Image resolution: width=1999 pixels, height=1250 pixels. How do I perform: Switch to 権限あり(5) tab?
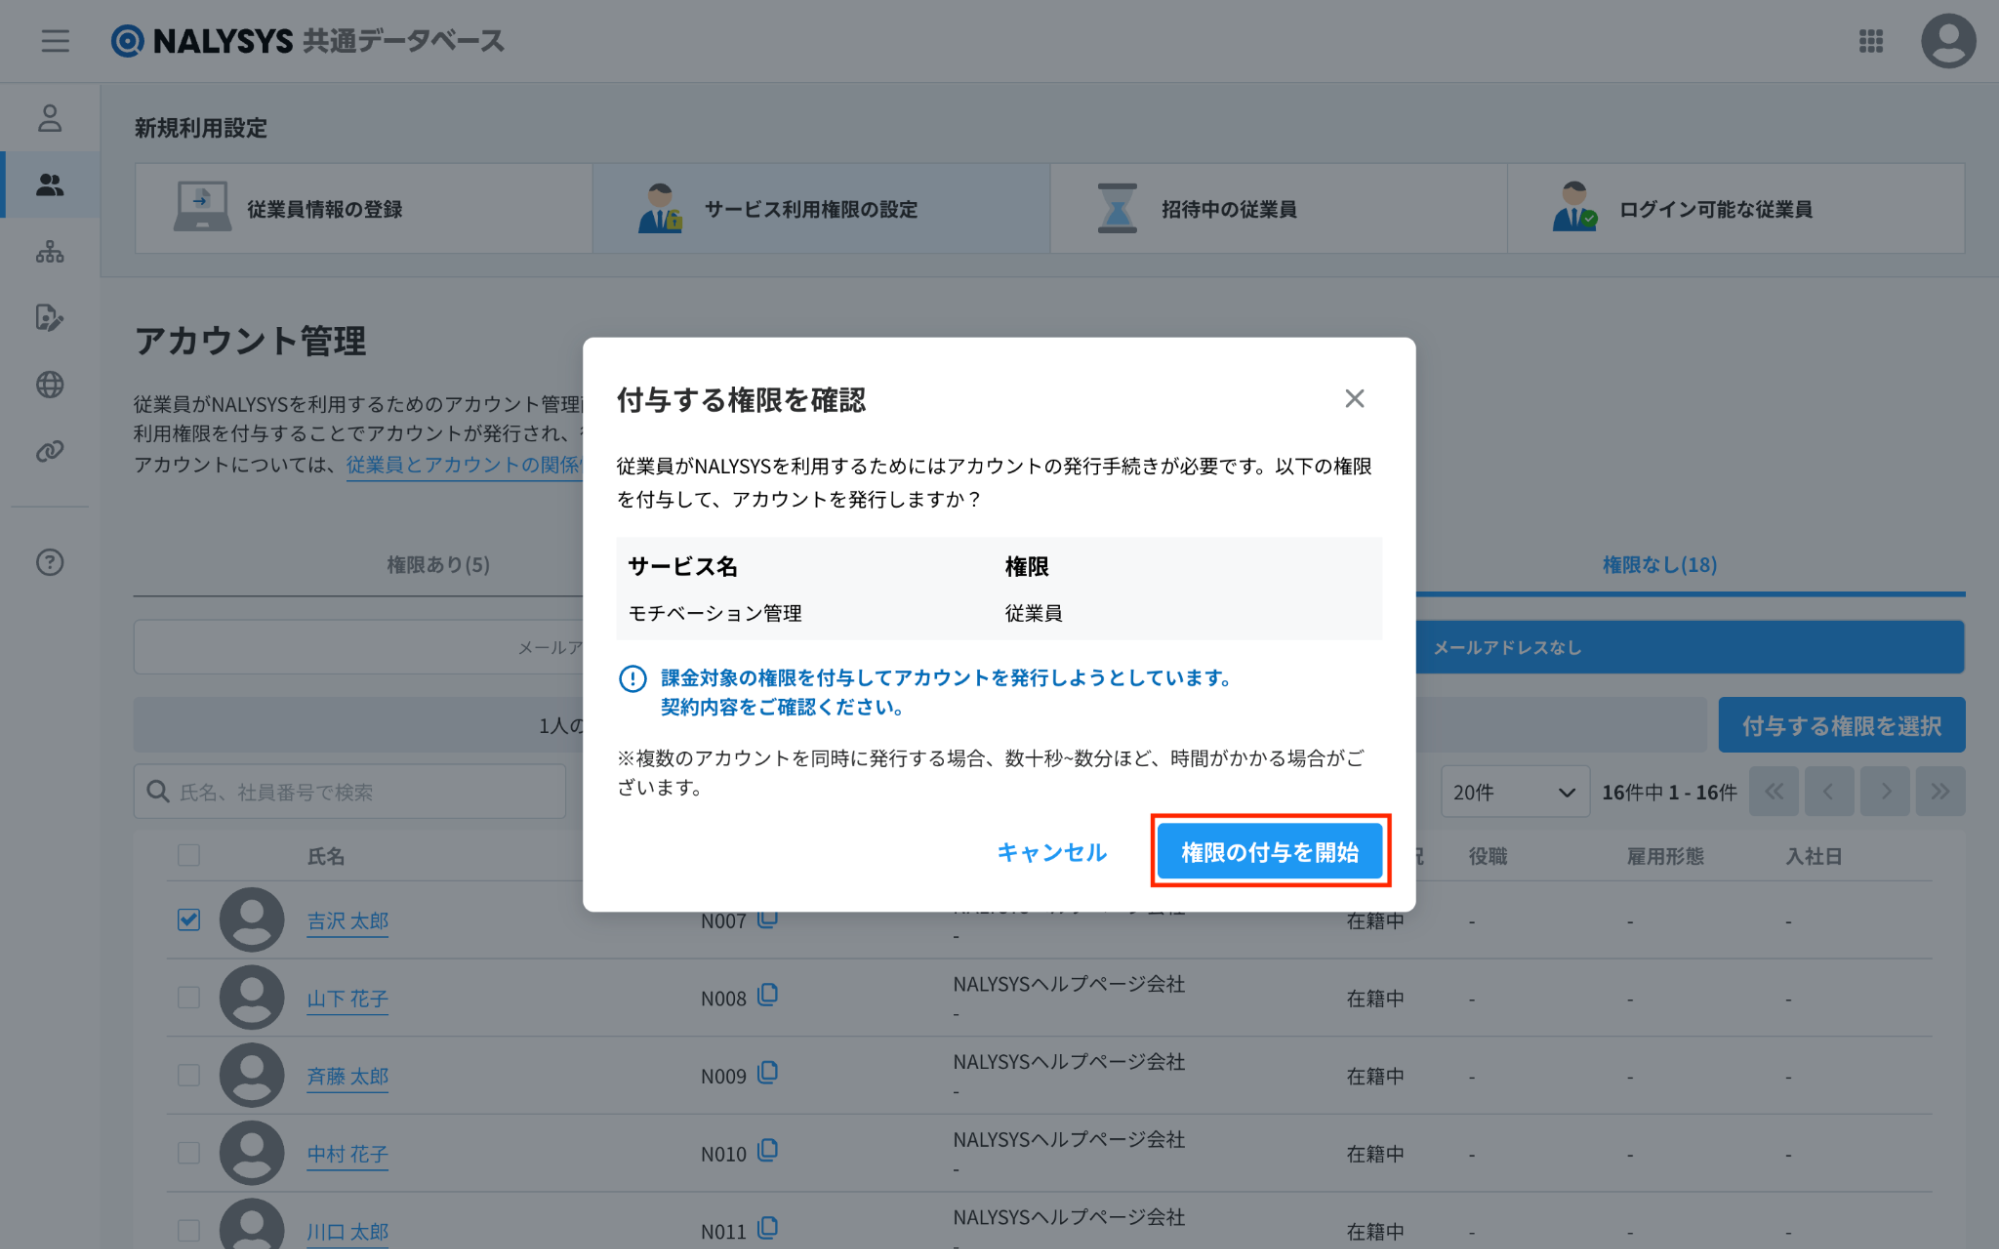[438, 565]
